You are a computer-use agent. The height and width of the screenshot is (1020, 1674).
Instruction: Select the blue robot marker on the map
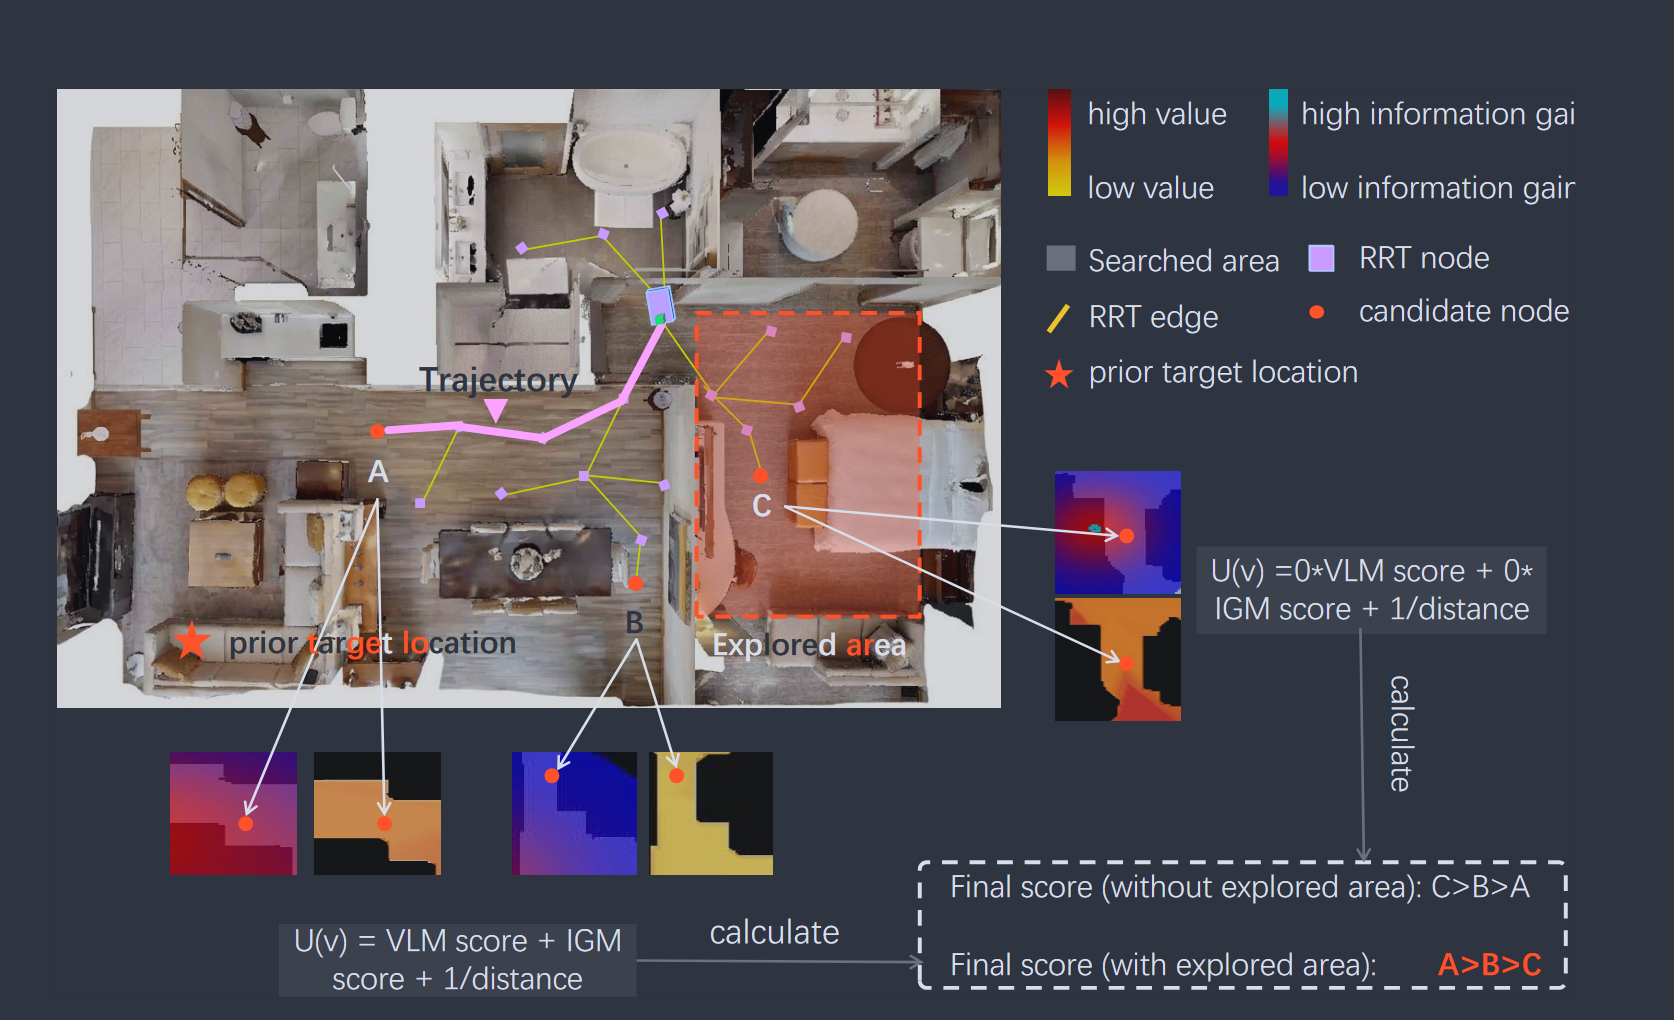pyautogui.click(x=659, y=304)
